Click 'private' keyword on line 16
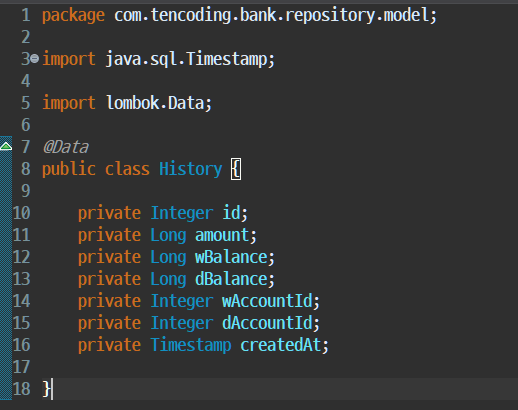The height and width of the screenshot is (410, 518). (x=109, y=345)
